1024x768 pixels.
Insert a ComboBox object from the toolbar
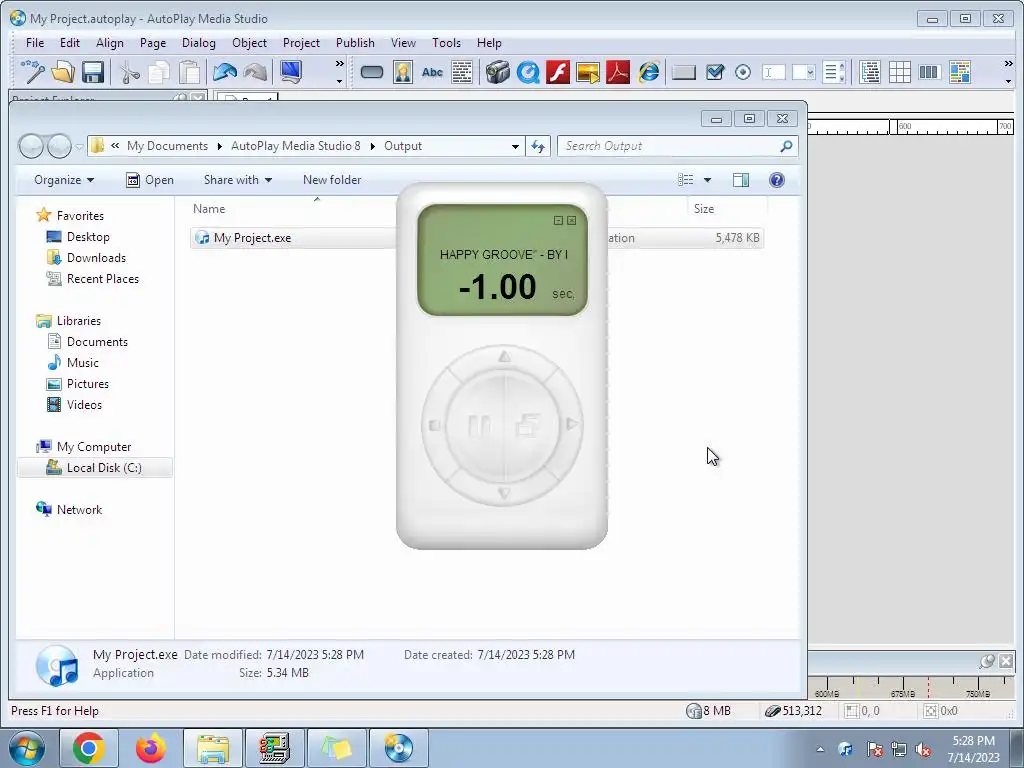pyautogui.click(x=803, y=72)
